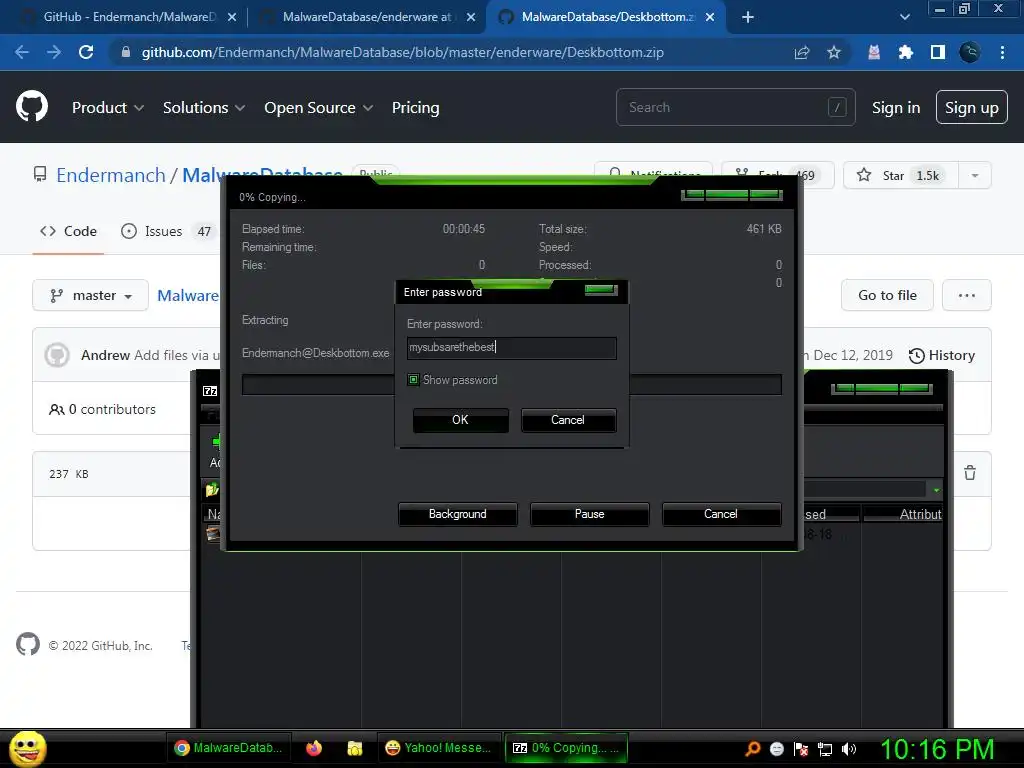The height and width of the screenshot is (768, 1024).
Task: Click the share page icon in address bar
Action: coord(802,52)
